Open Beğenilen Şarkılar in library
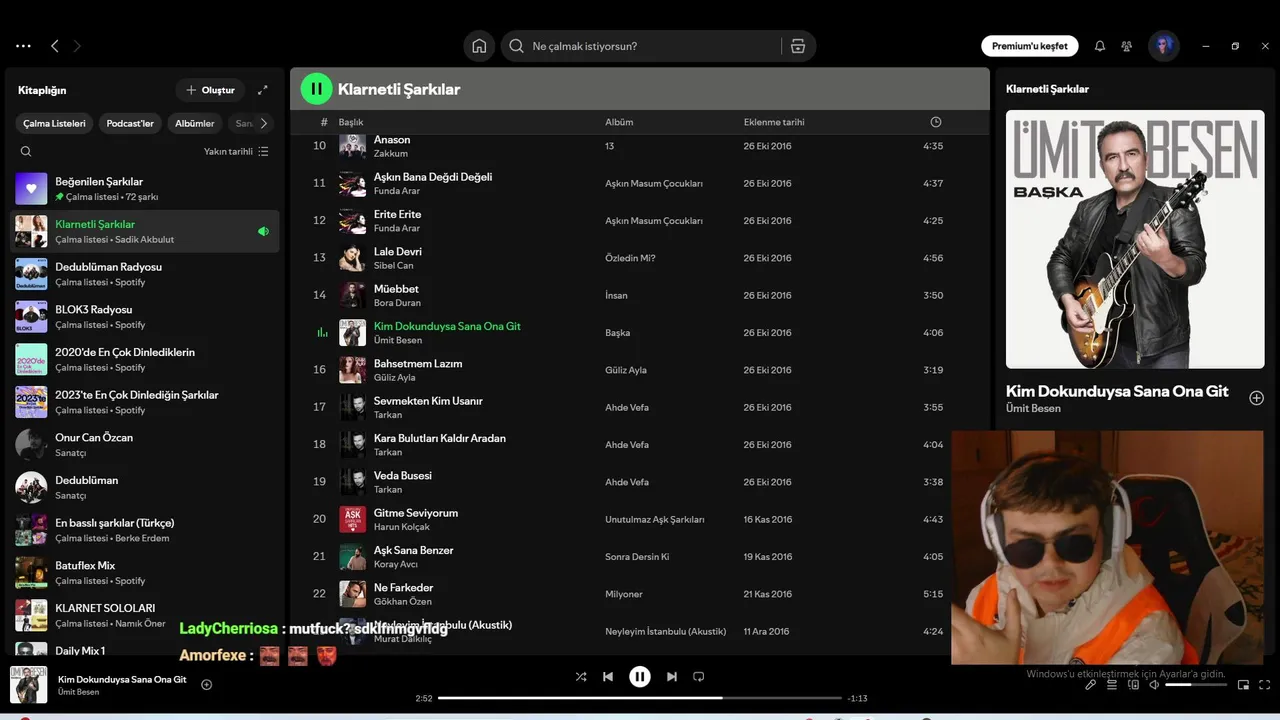Screen dimensions: 1280x720 [x=145, y=188]
